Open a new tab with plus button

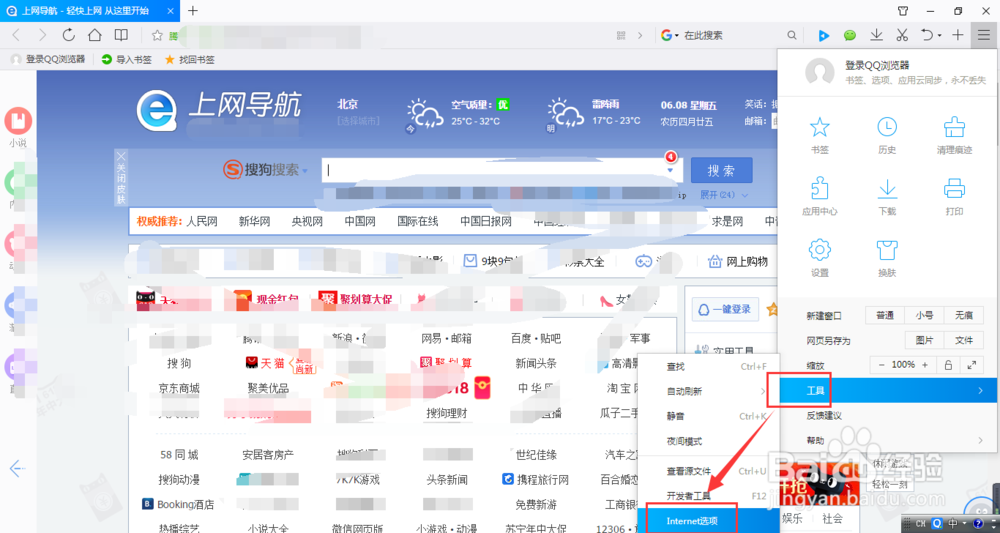point(193,10)
